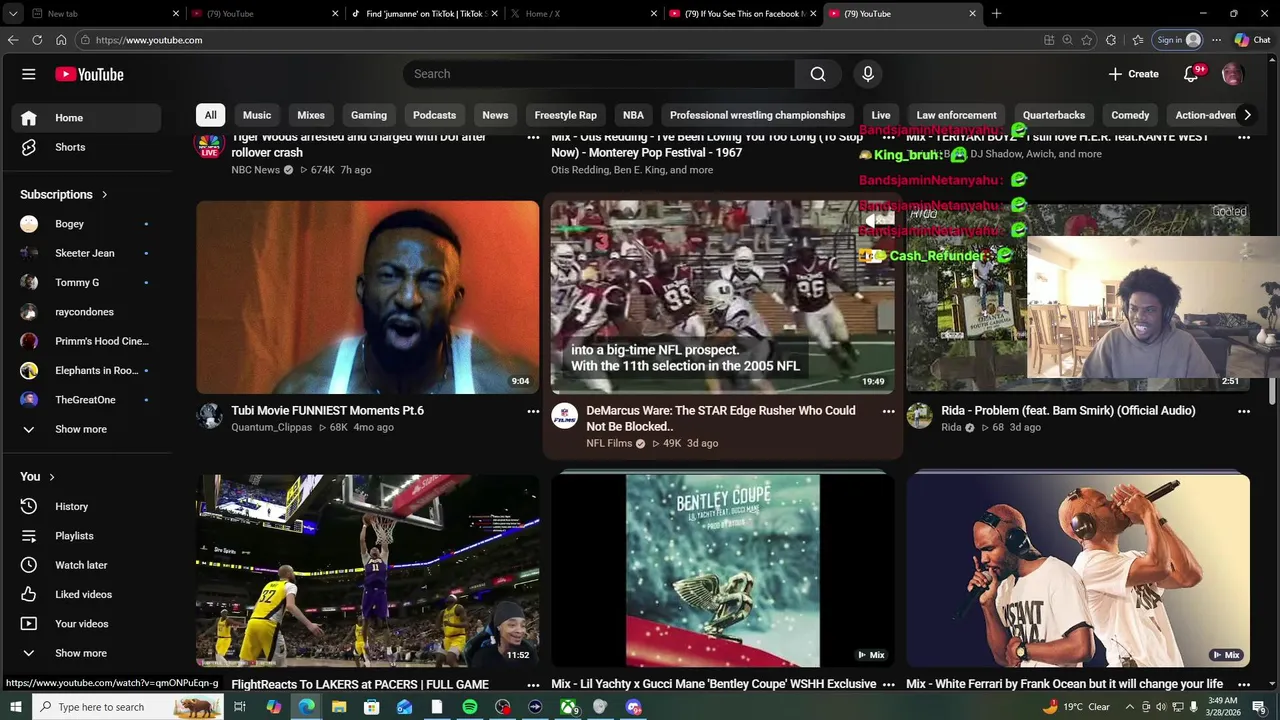Screen dimensions: 1280x720
Task: Open Your videos
Action: pos(86,624)
